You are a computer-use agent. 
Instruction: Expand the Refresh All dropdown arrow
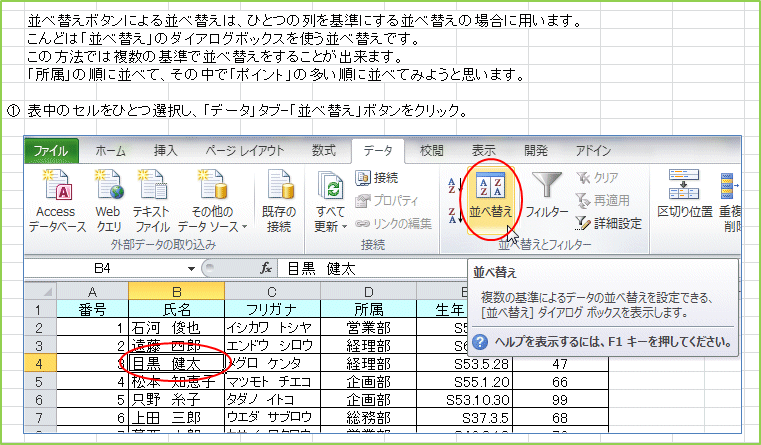344,227
